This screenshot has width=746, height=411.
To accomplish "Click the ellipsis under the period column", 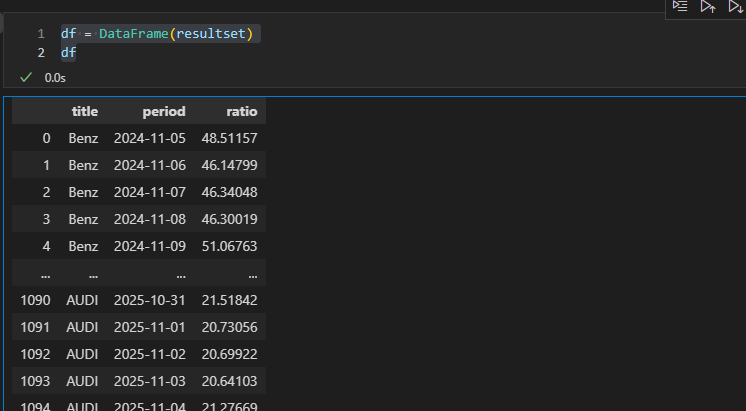I will [x=181, y=274].
